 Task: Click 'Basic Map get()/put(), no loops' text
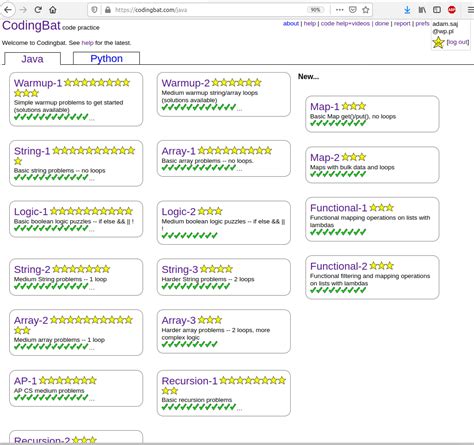pos(353,116)
